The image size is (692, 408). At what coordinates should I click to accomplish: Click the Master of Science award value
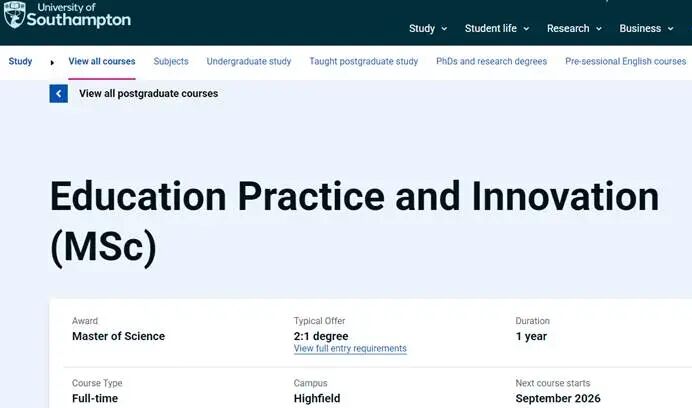click(118, 336)
